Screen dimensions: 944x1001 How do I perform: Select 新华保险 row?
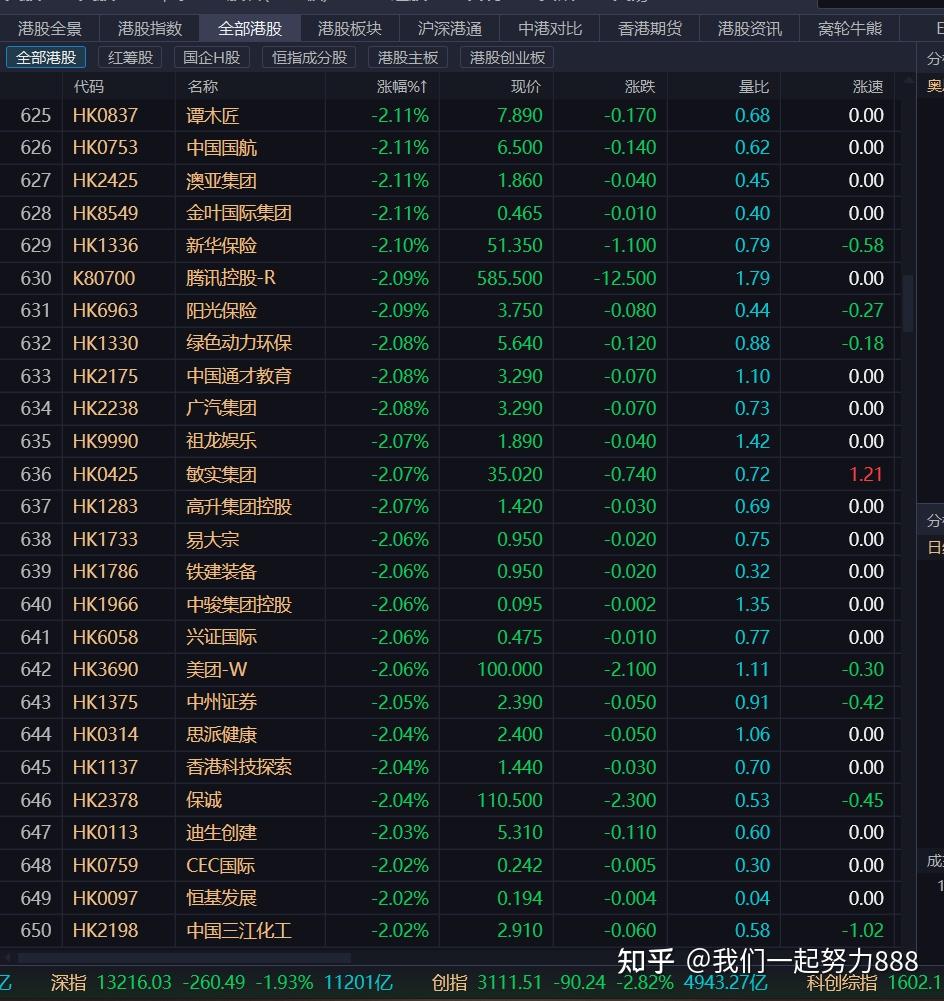450,246
